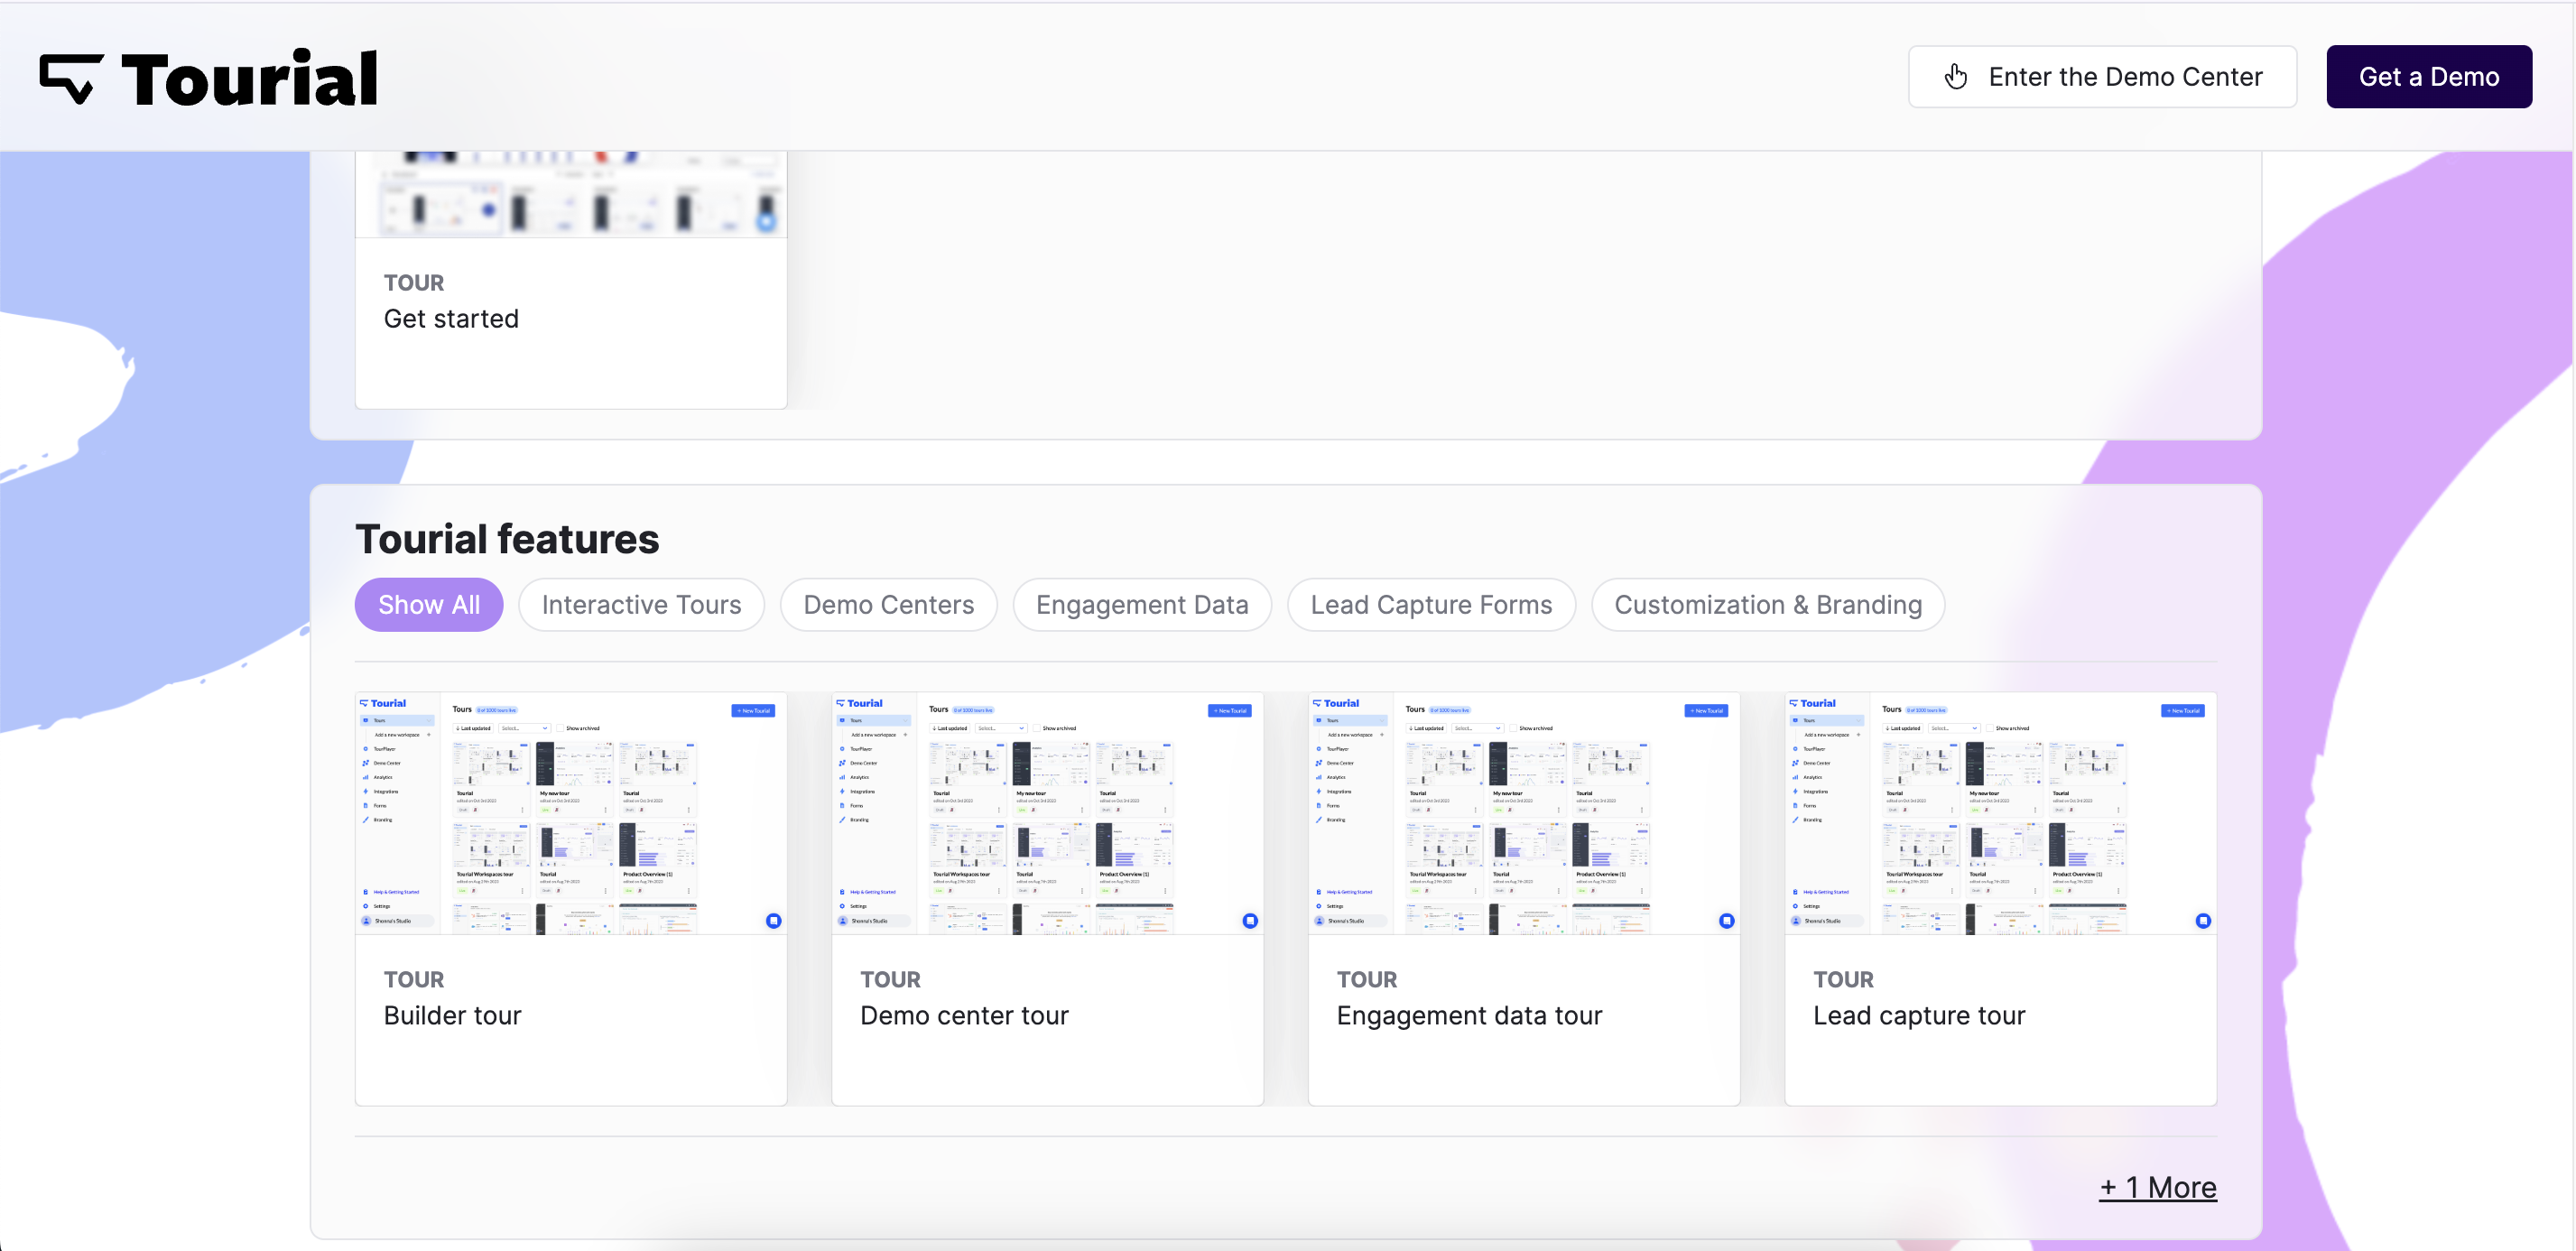The height and width of the screenshot is (1251, 2576).
Task: Click blue circle icon on Builder tour thumbnail
Action: pyautogui.click(x=773, y=920)
